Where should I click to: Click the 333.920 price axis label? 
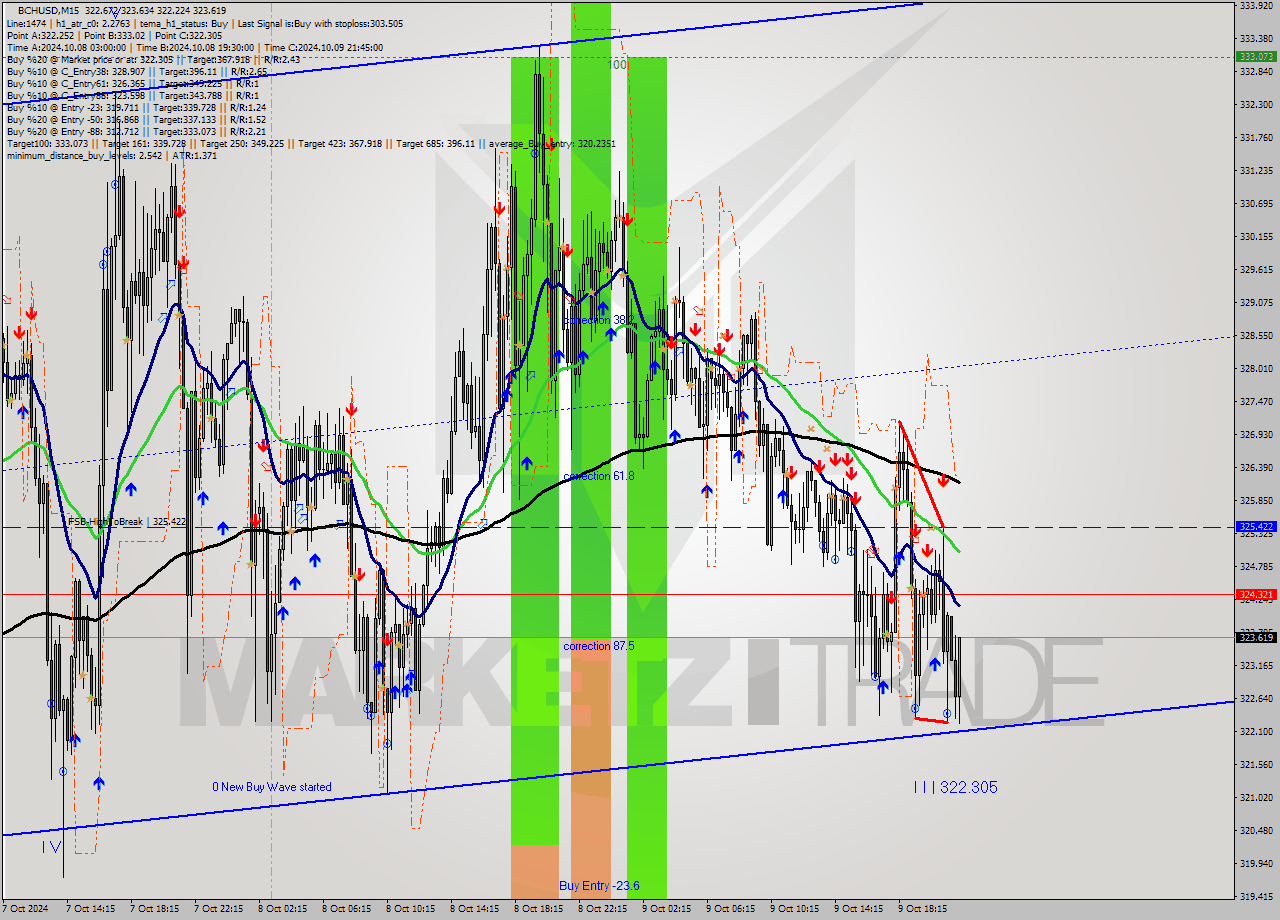coord(1255,5)
